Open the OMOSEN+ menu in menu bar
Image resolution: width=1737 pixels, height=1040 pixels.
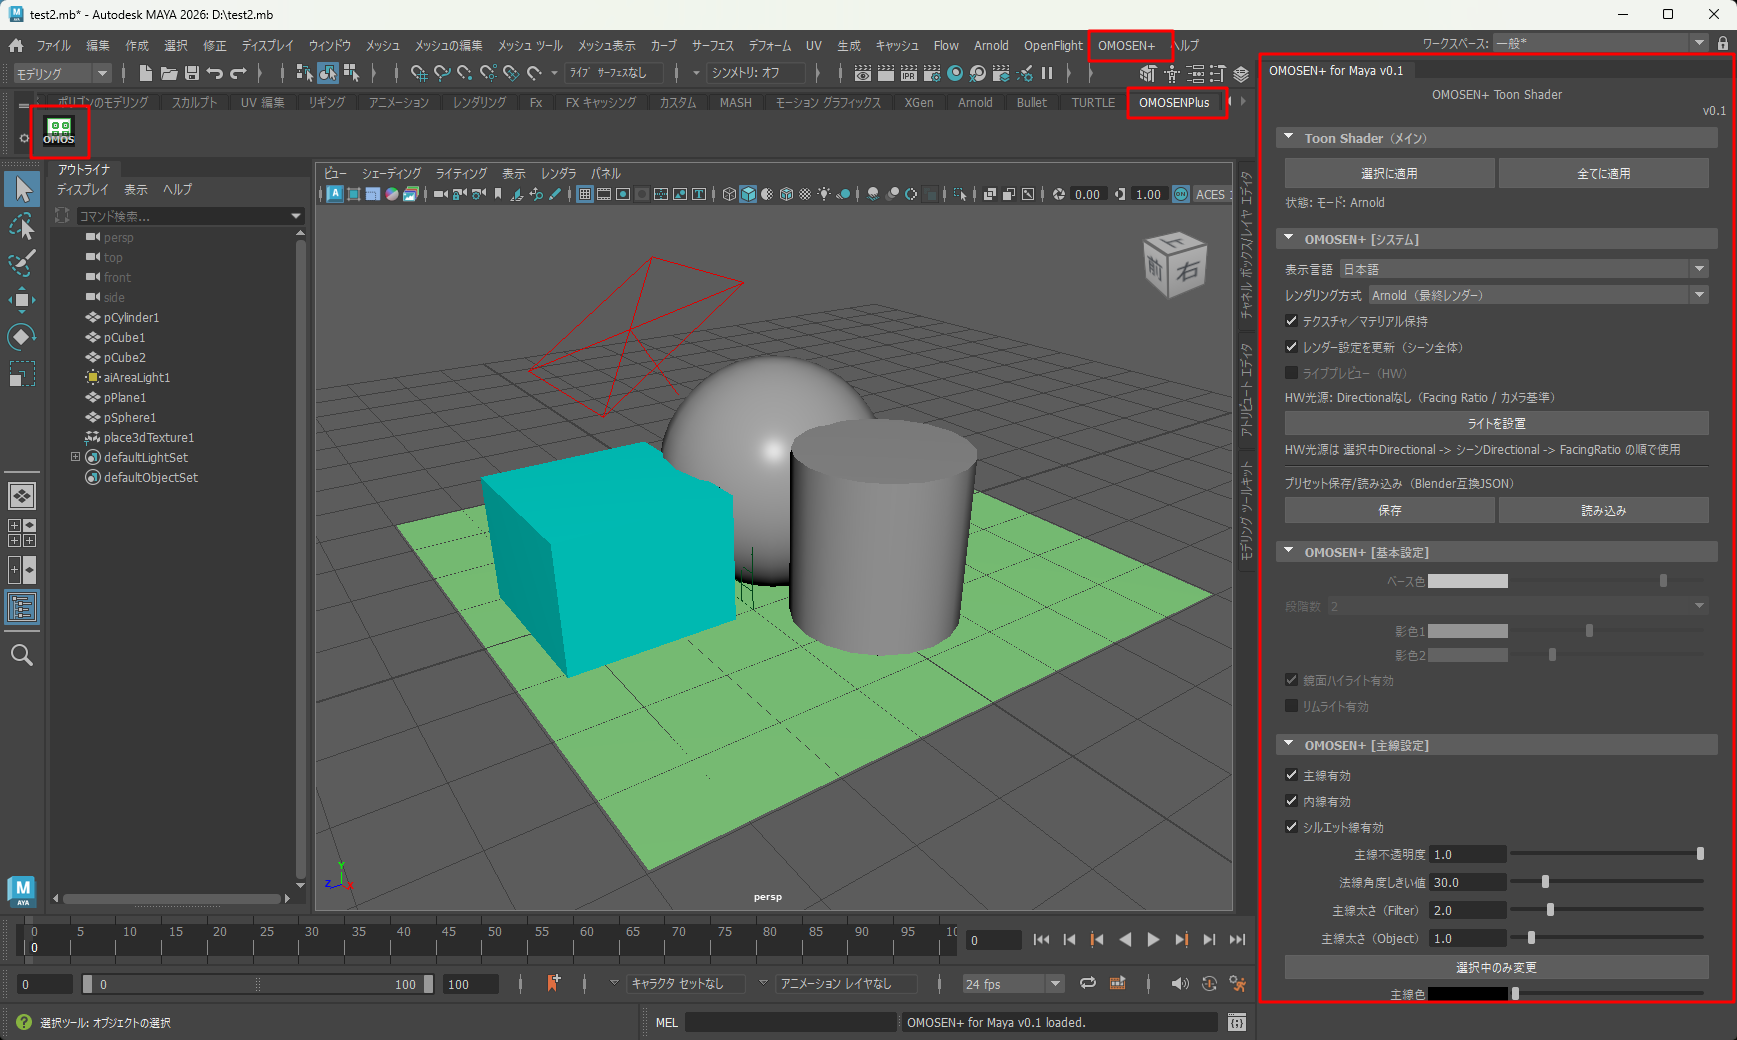click(x=1126, y=45)
